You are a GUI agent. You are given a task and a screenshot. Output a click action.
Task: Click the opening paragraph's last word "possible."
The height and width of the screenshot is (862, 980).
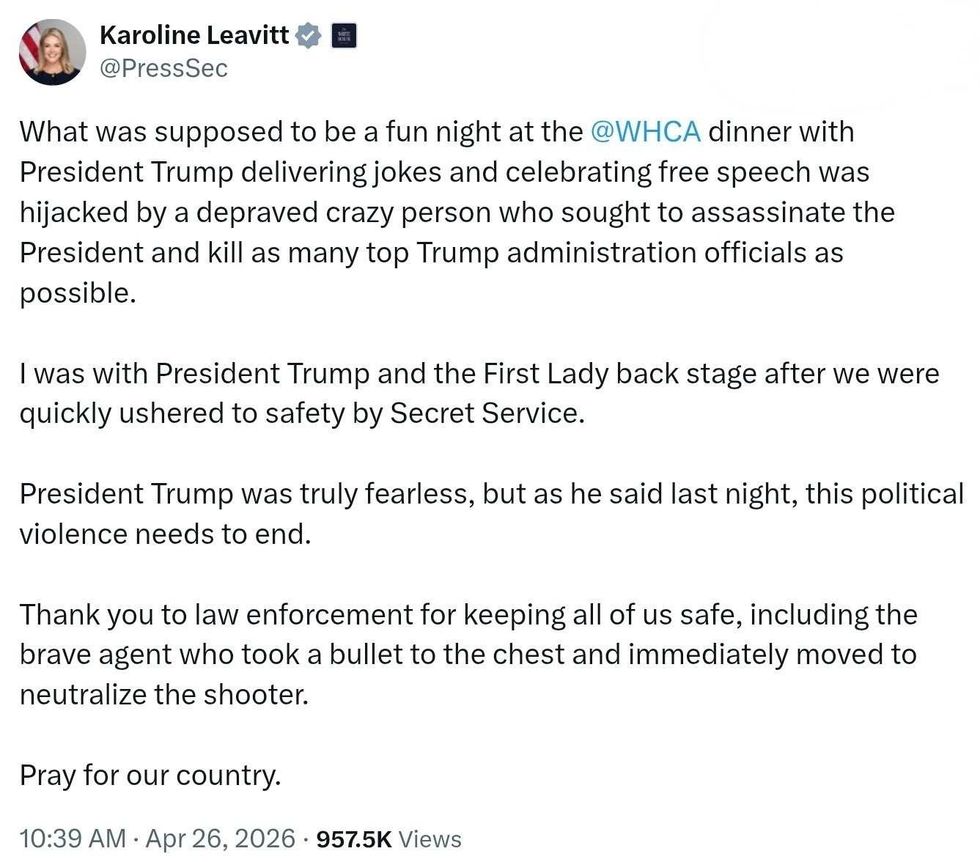(x=76, y=293)
